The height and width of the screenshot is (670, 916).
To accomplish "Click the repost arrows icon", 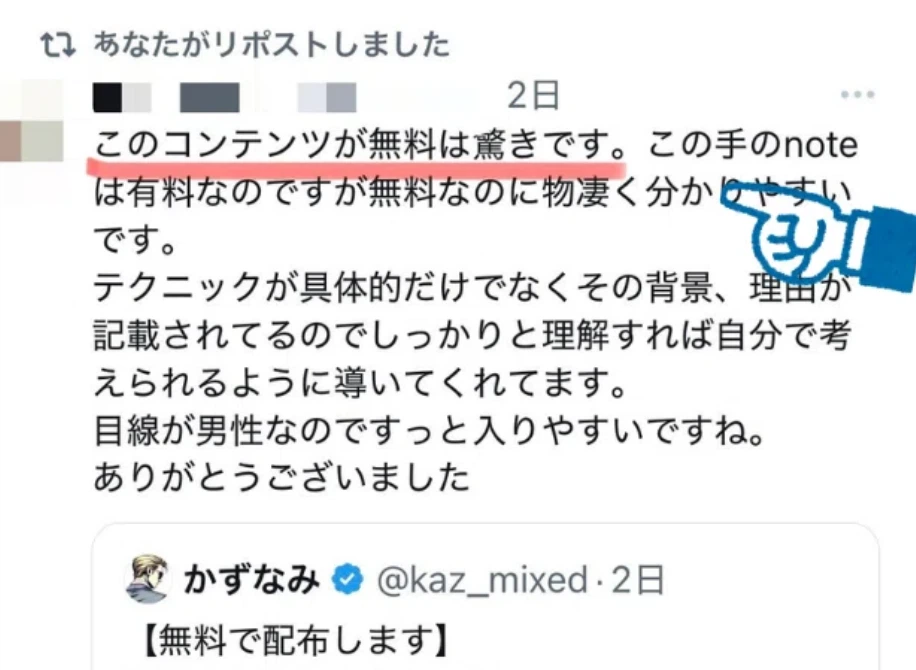I will tap(58, 44).
